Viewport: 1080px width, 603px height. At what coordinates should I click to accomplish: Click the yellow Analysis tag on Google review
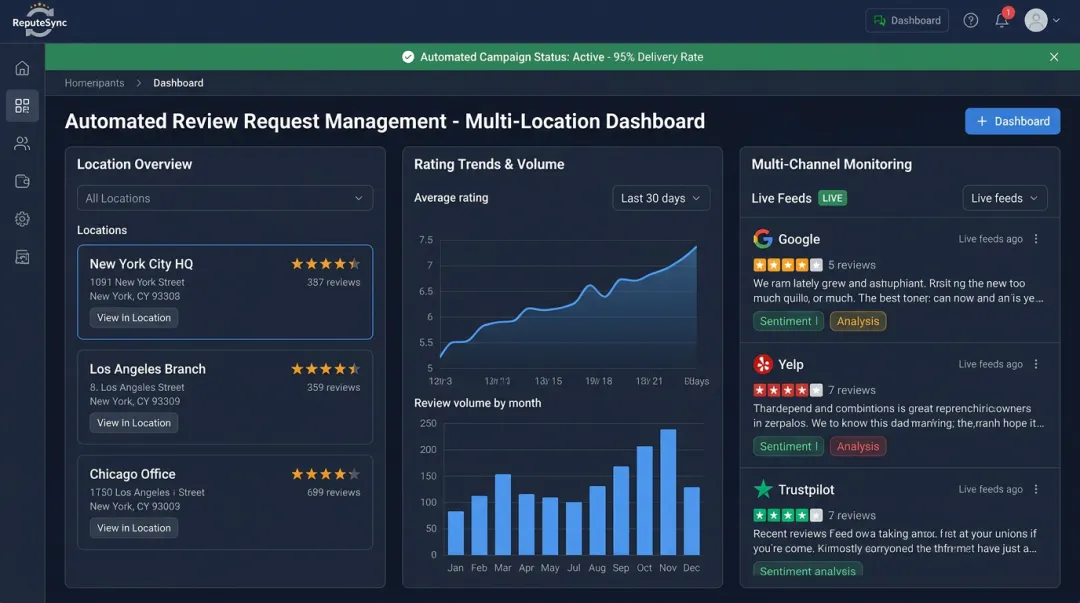click(858, 321)
